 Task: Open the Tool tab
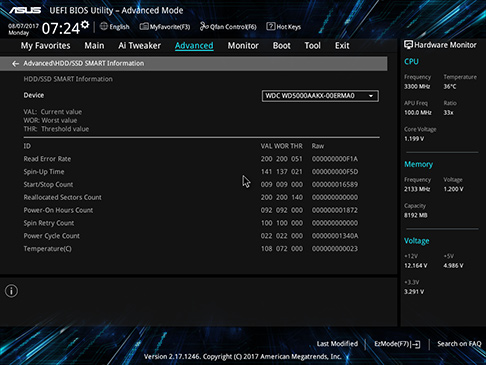coord(312,46)
